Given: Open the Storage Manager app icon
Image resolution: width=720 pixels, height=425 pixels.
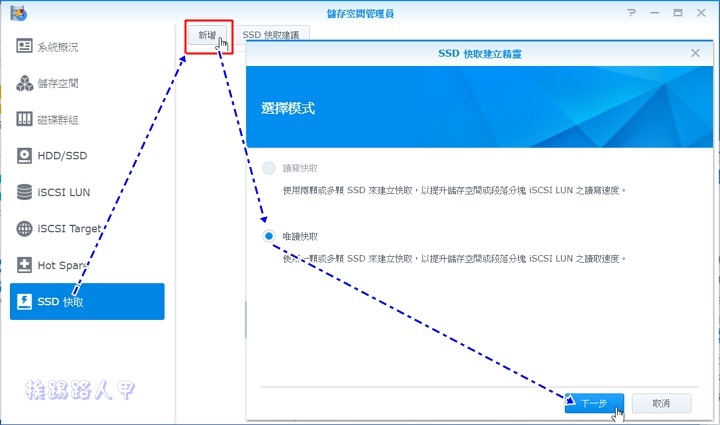Looking at the screenshot, I should click(x=19, y=13).
